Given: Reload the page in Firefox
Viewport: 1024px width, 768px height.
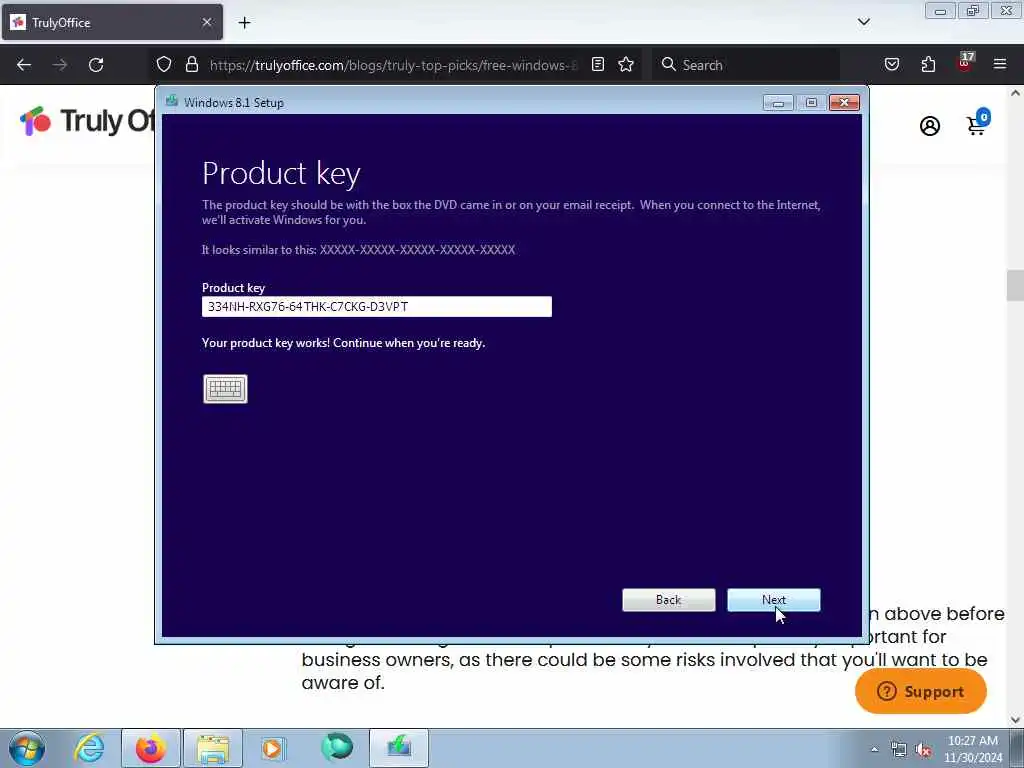Looking at the screenshot, I should click(x=96, y=65).
